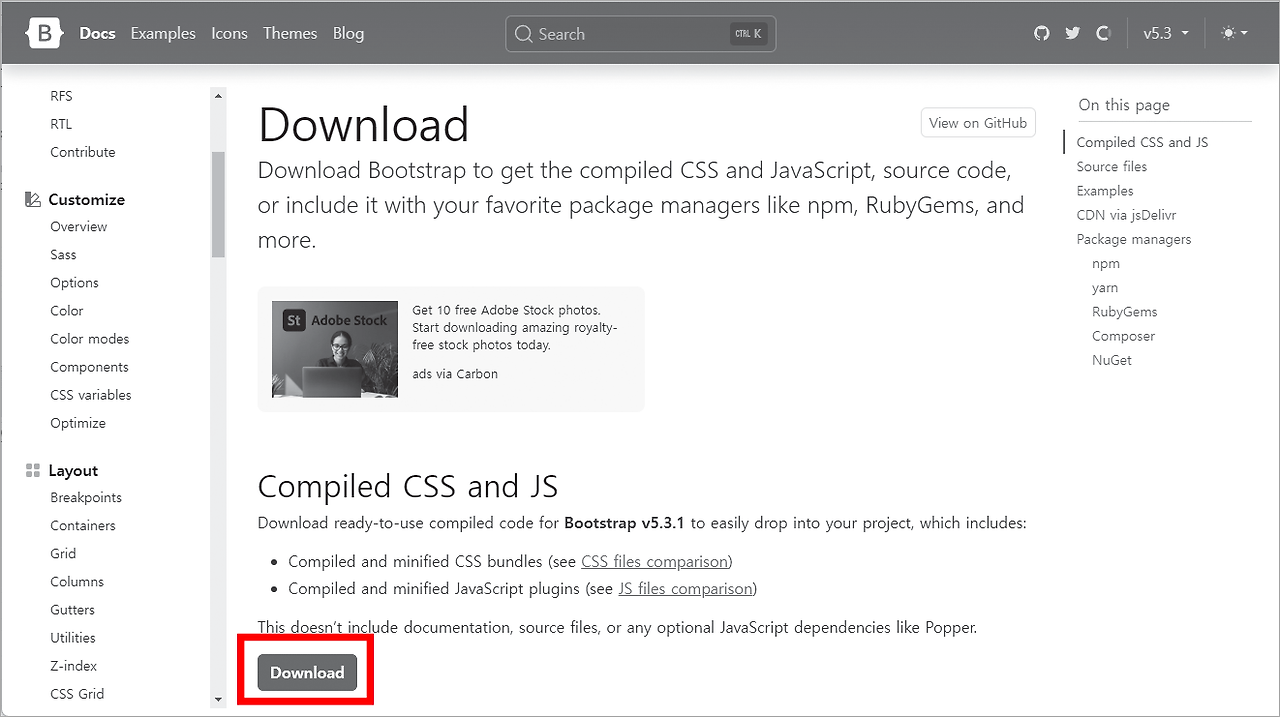Jump to yarn section
This screenshot has height=717, width=1280.
[x=1105, y=288]
